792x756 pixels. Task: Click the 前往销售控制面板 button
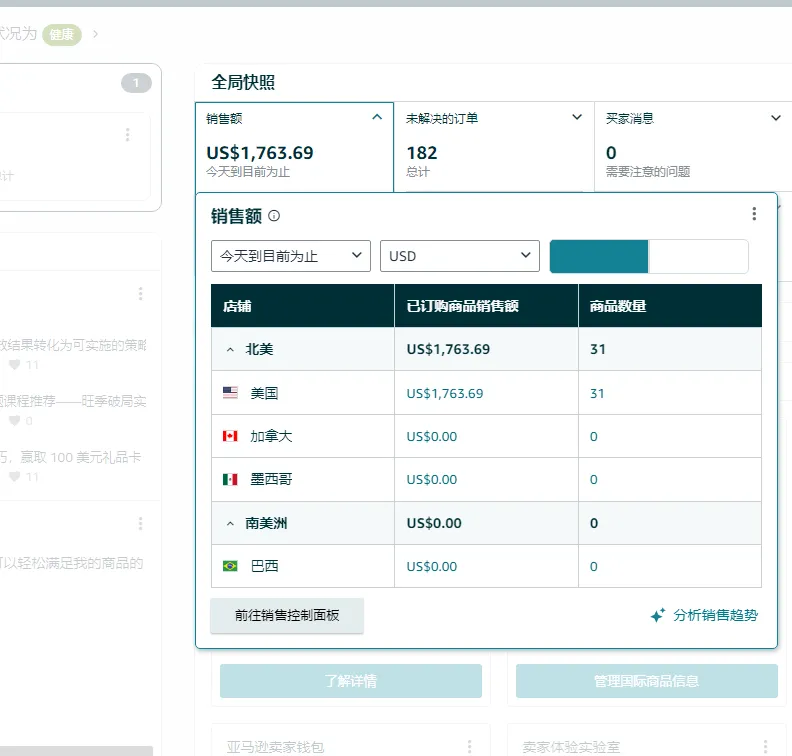click(x=287, y=616)
